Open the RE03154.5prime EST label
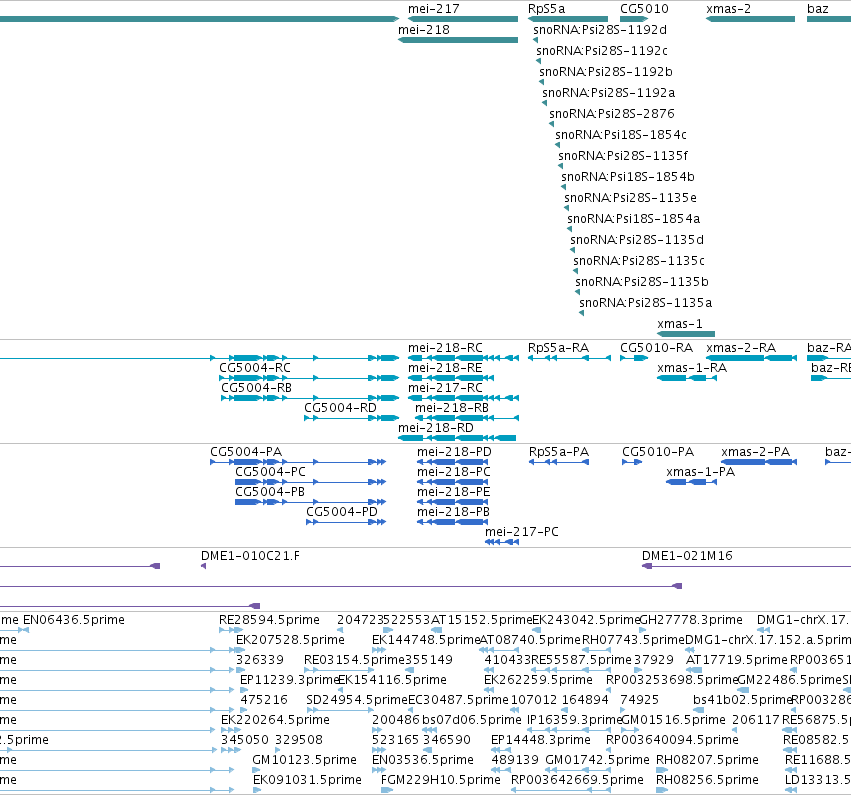The height and width of the screenshot is (795, 851). (354, 660)
